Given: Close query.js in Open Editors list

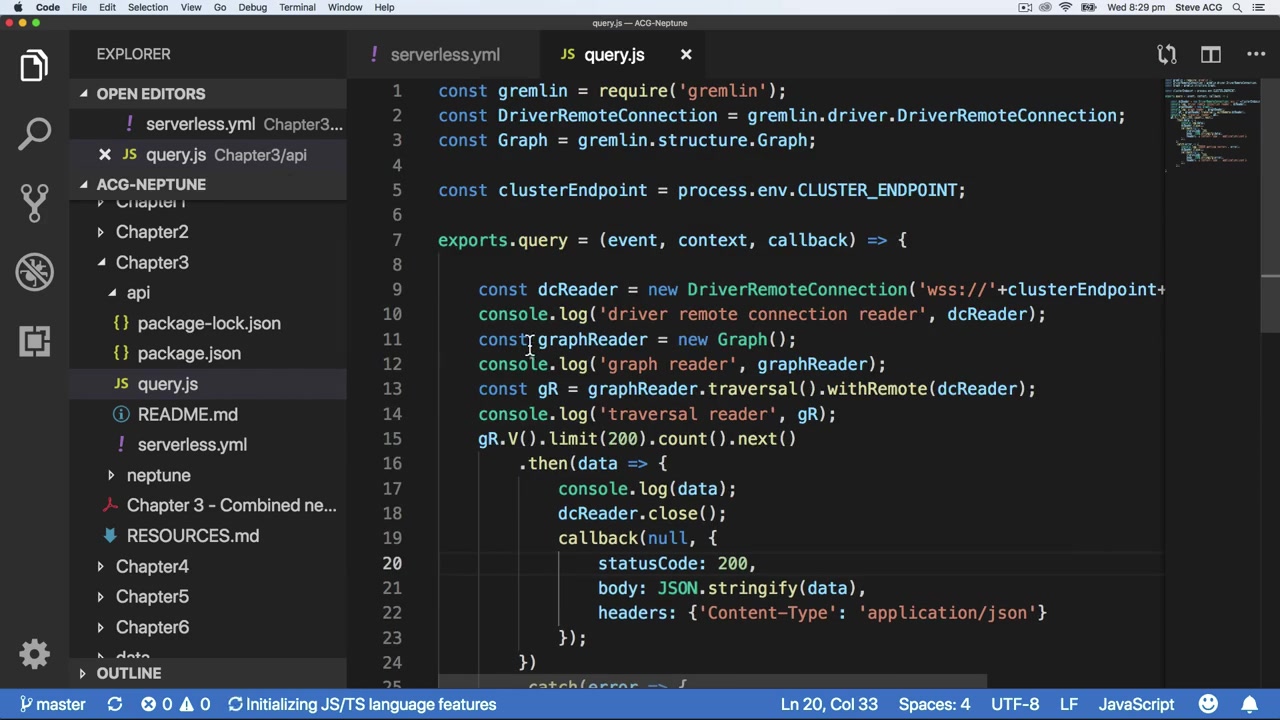Looking at the screenshot, I should click(x=105, y=155).
